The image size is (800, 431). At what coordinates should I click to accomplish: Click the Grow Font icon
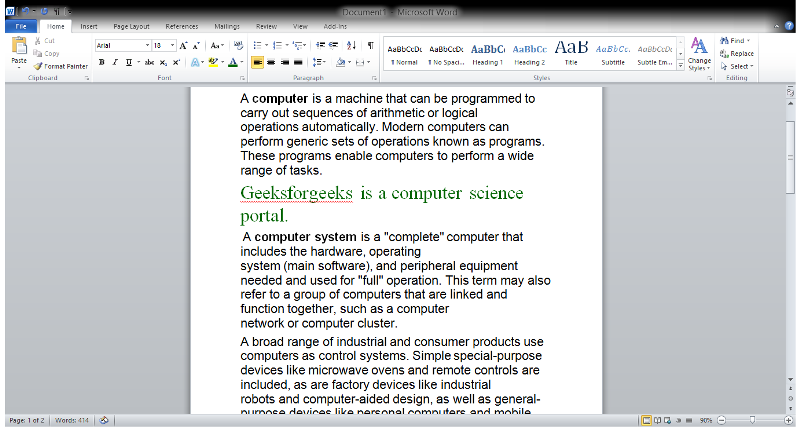183,45
